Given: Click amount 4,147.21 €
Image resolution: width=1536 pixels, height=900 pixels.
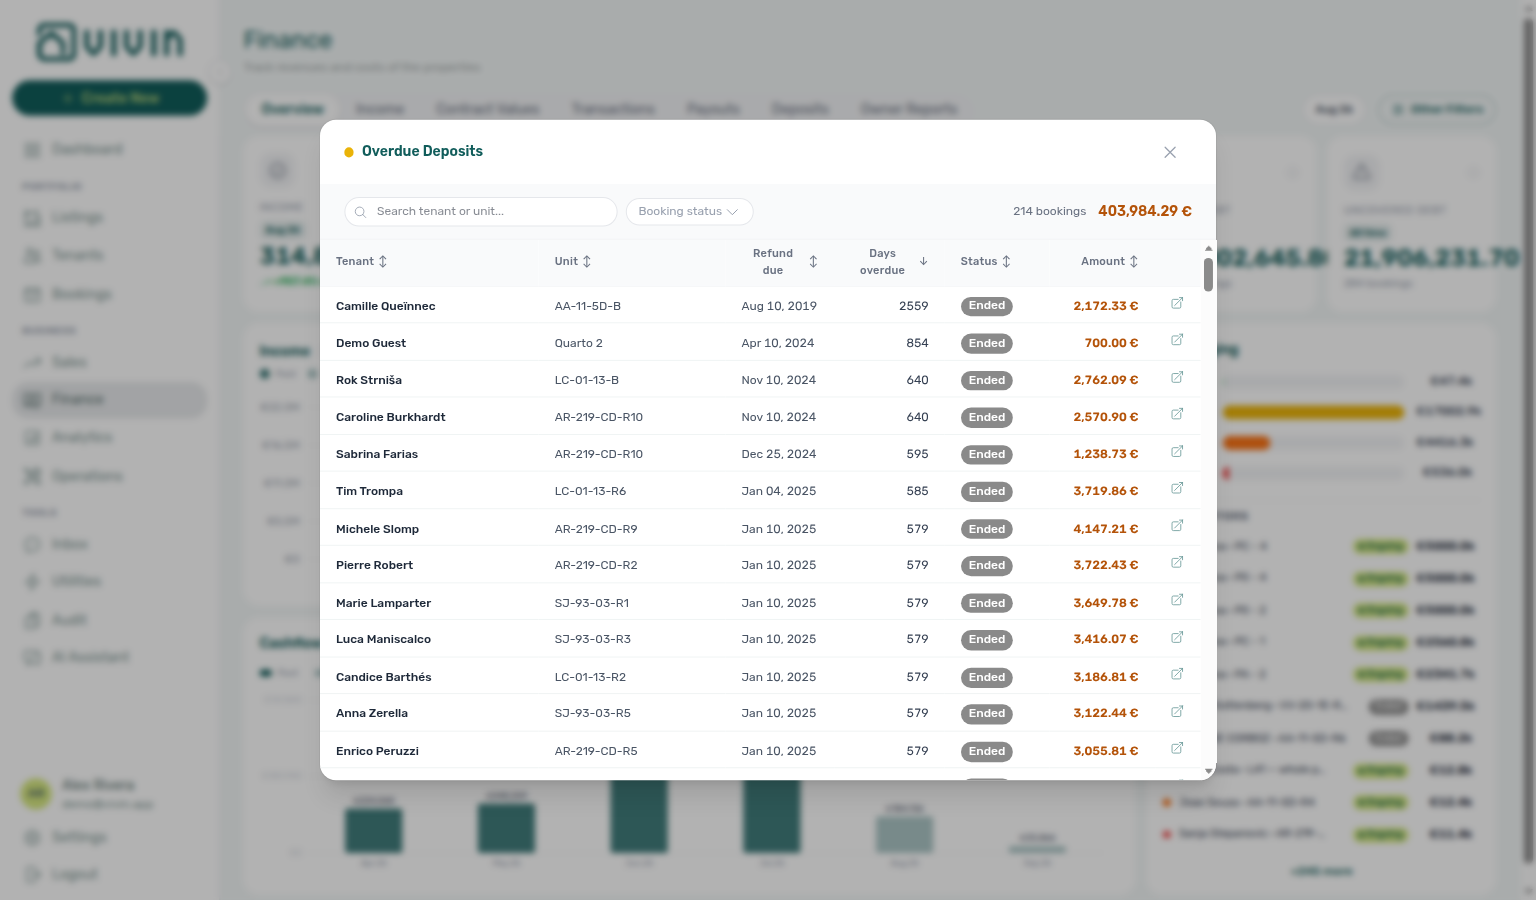Looking at the screenshot, I should click(1105, 529).
